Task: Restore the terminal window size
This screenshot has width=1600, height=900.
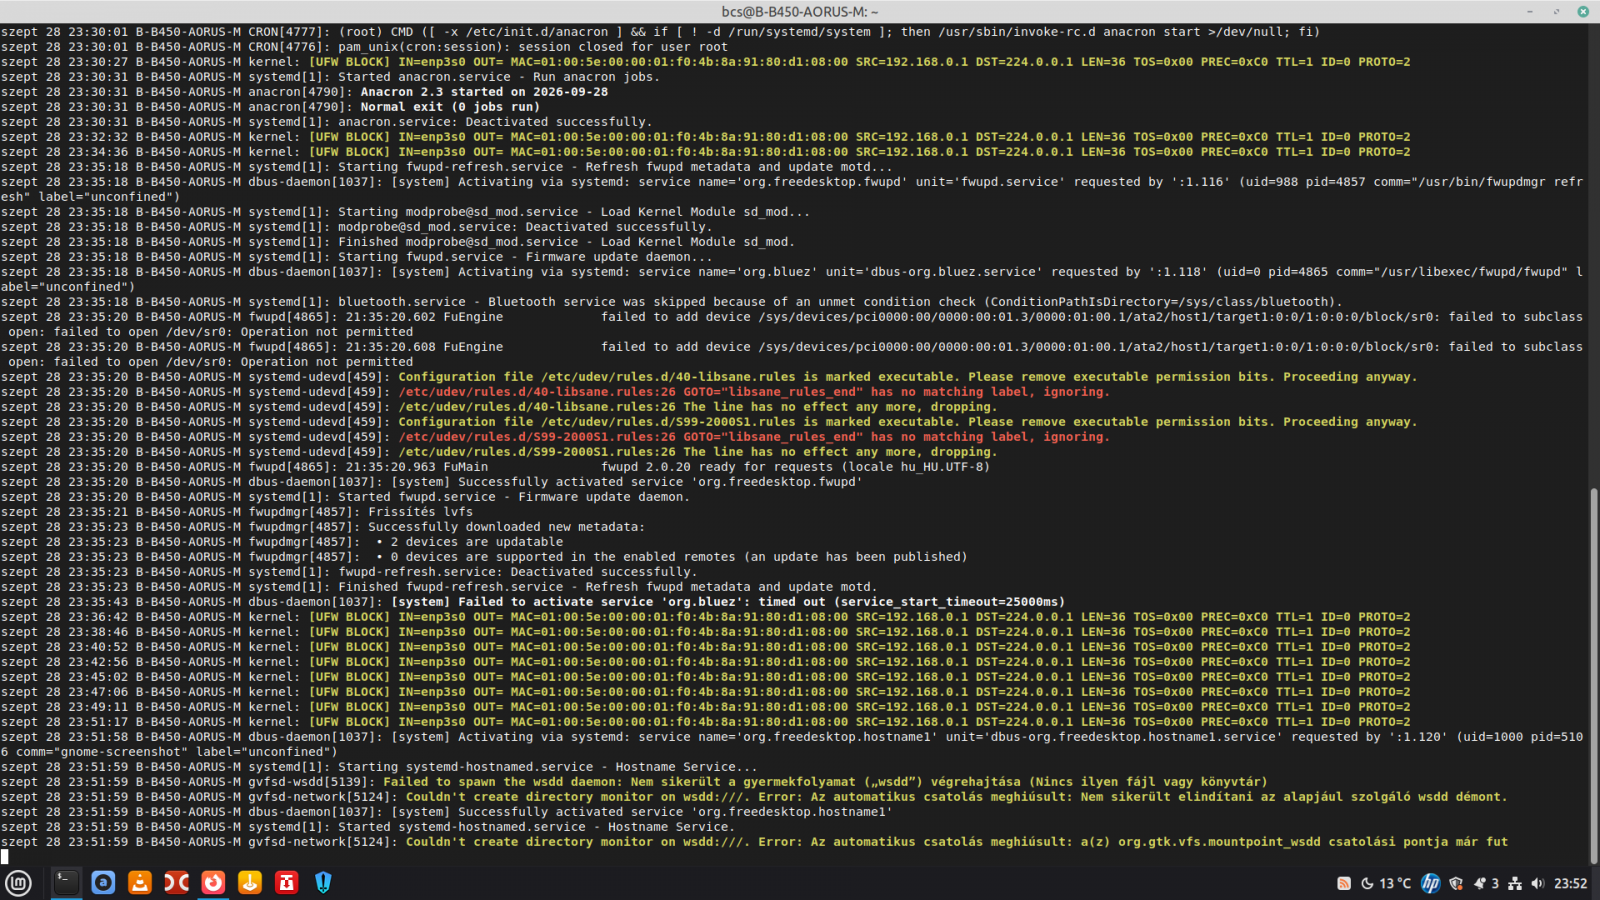Action: click(1556, 11)
